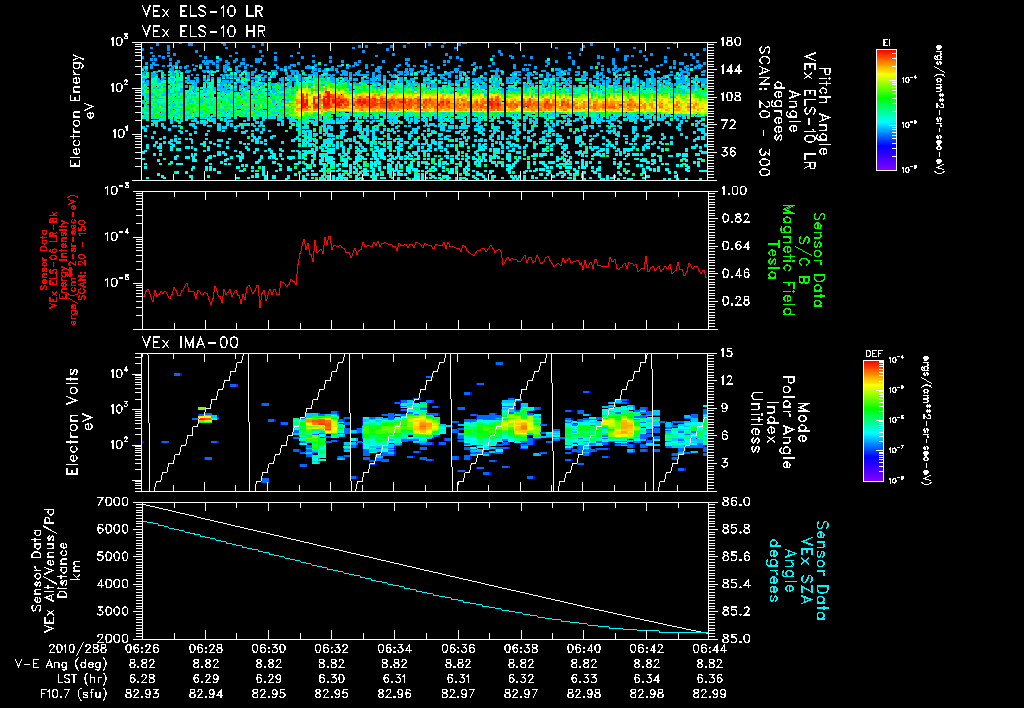Click altitude axis tick '3000'
The width and height of the screenshot is (1024, 708).
tap(112, 611)
